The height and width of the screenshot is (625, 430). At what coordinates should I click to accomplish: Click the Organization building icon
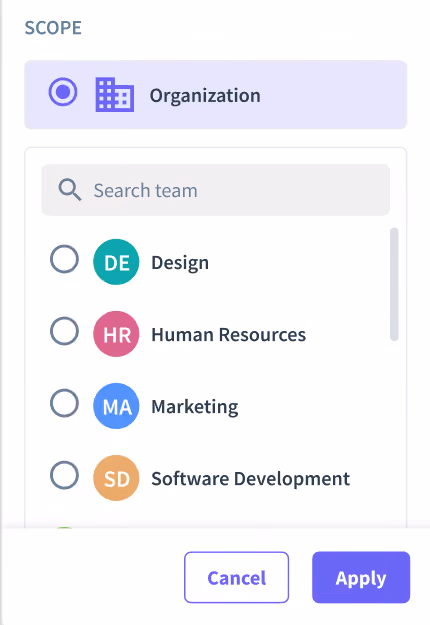coord(115,94)
